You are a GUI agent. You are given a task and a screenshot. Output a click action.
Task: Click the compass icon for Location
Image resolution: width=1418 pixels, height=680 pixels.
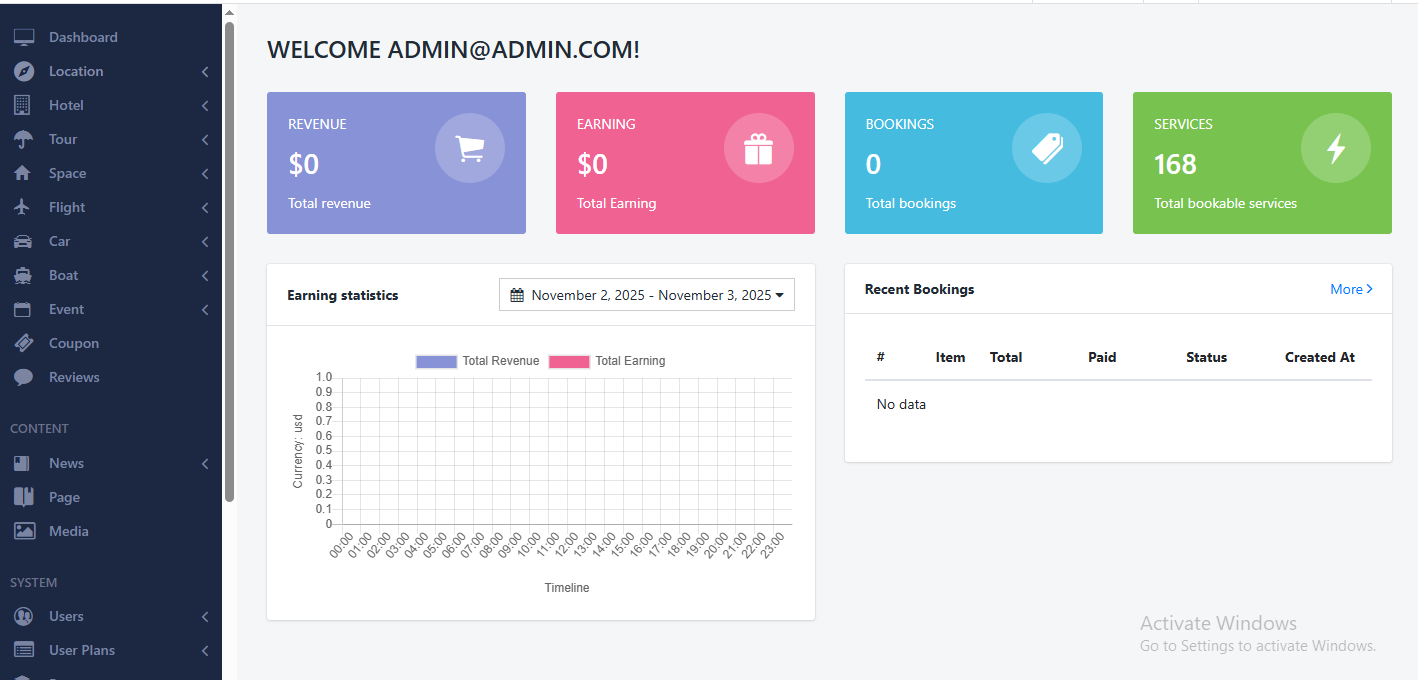point(23,71)
